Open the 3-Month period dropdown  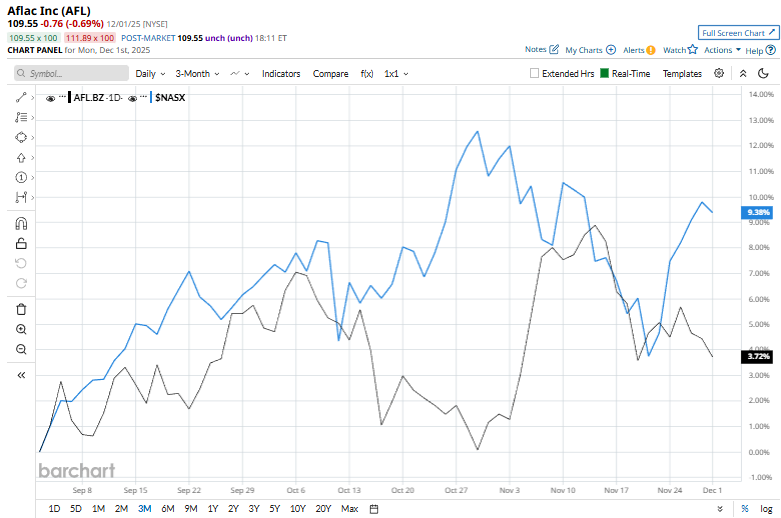point(197,74)
